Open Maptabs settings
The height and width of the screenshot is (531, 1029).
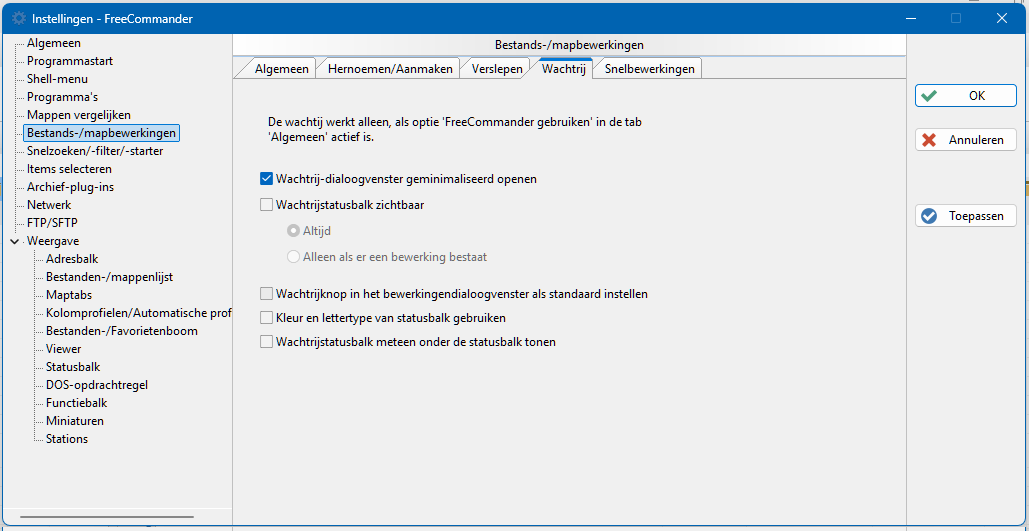(69, 295)
